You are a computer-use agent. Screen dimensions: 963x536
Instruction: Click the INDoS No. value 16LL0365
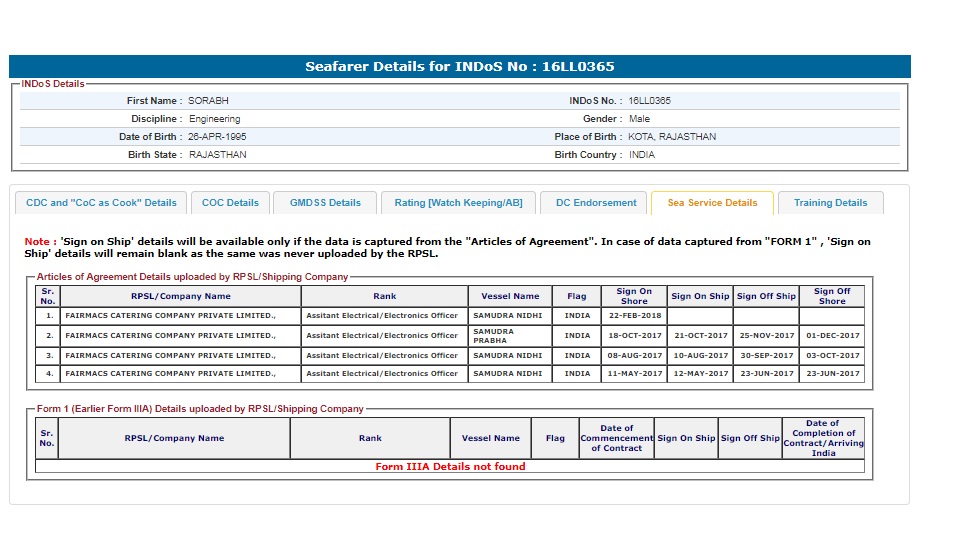coord(649,101)
